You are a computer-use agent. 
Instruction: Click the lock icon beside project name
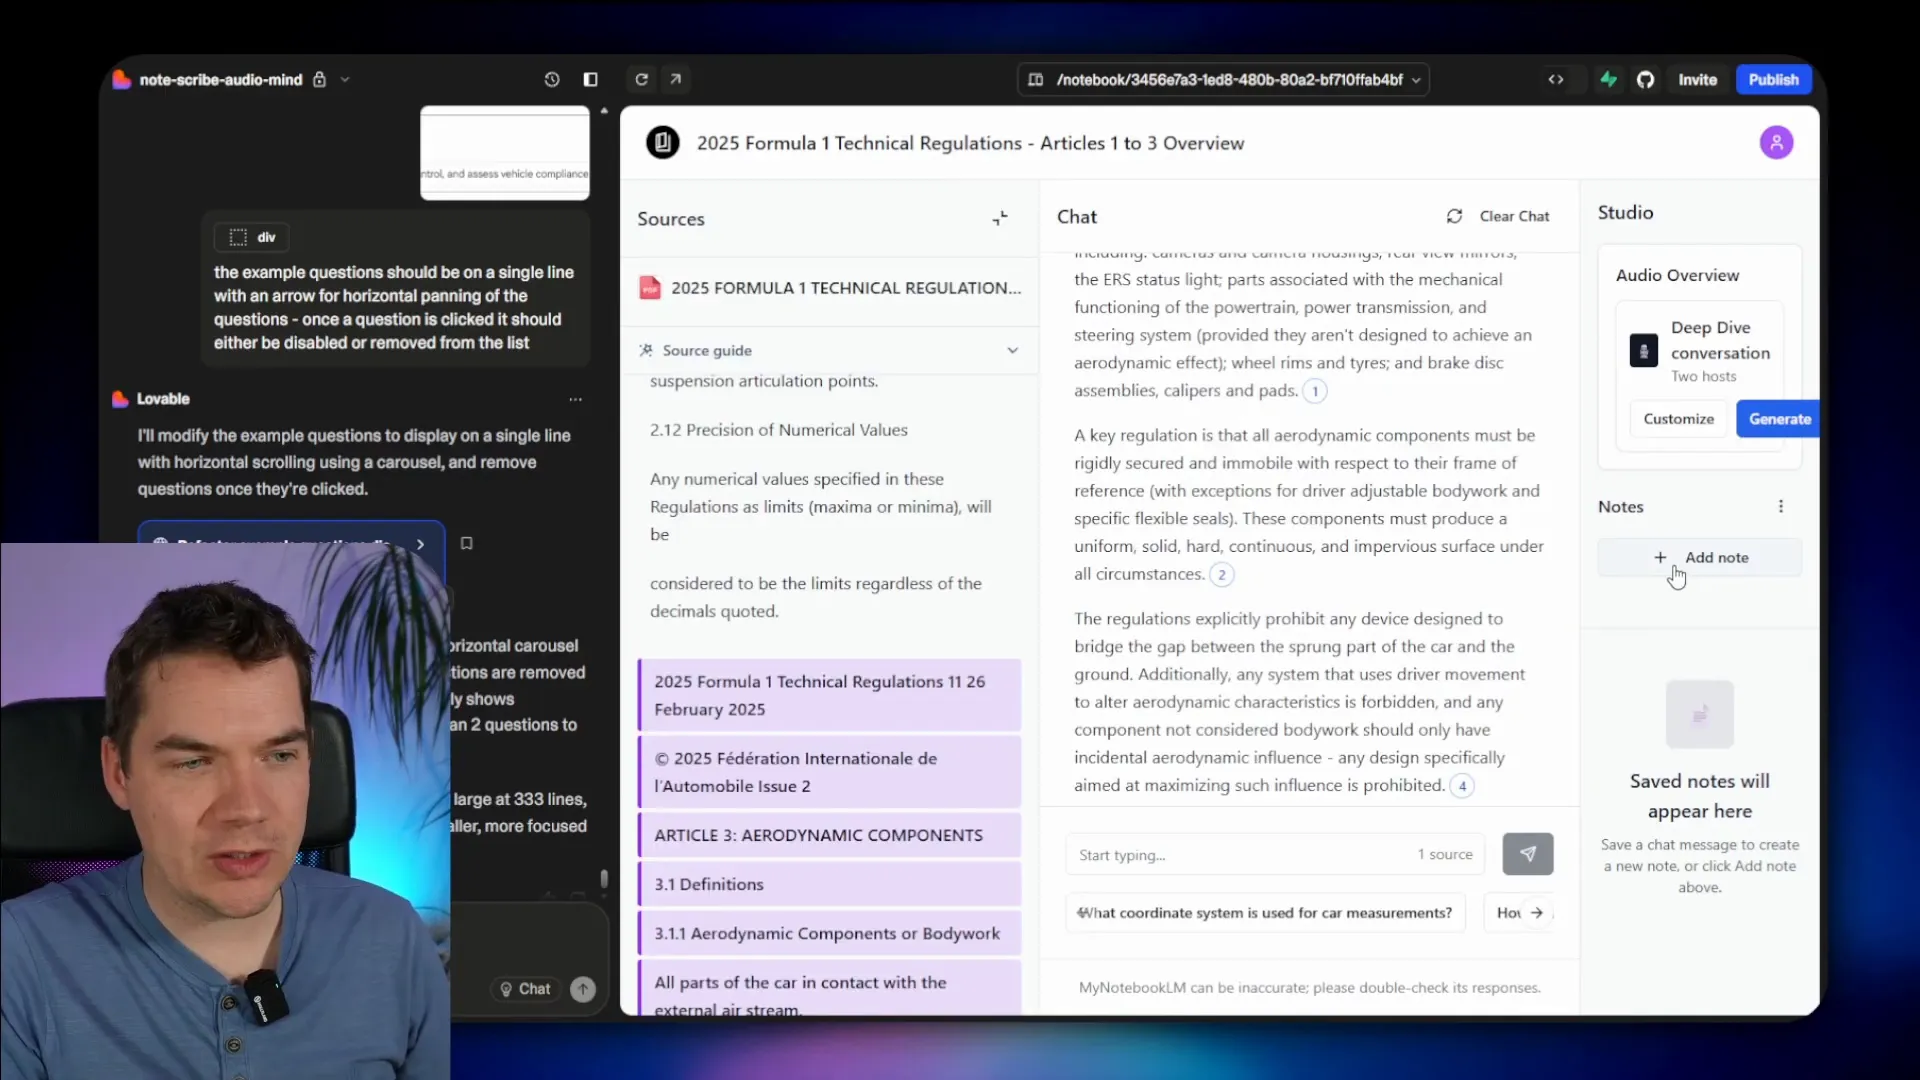pos(319,80)
